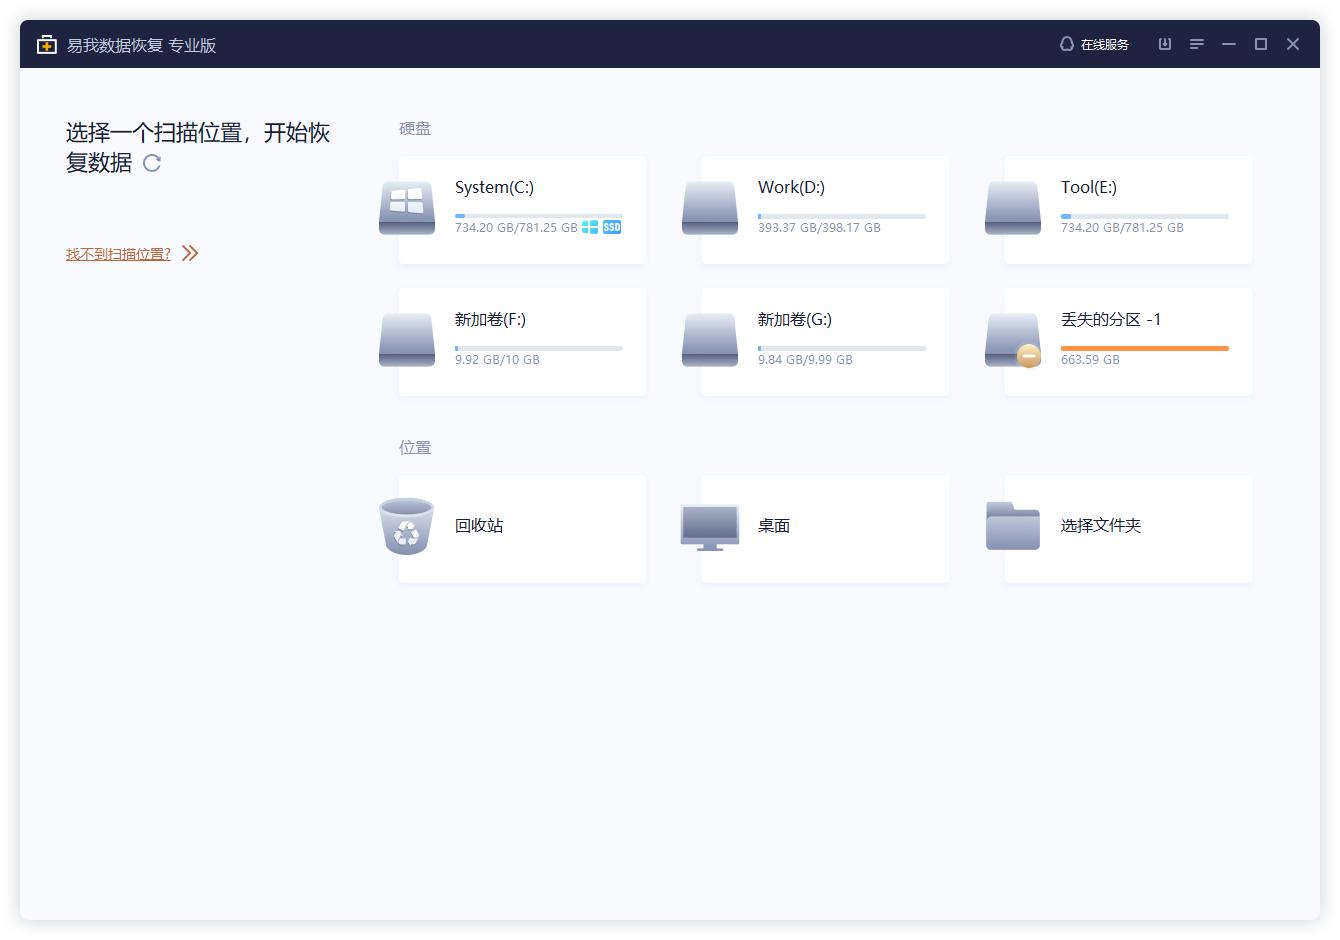The width and height of the screenshot is (1340, 940).
Task: Open the hamburger menu
Action: tap(1196, 44)
